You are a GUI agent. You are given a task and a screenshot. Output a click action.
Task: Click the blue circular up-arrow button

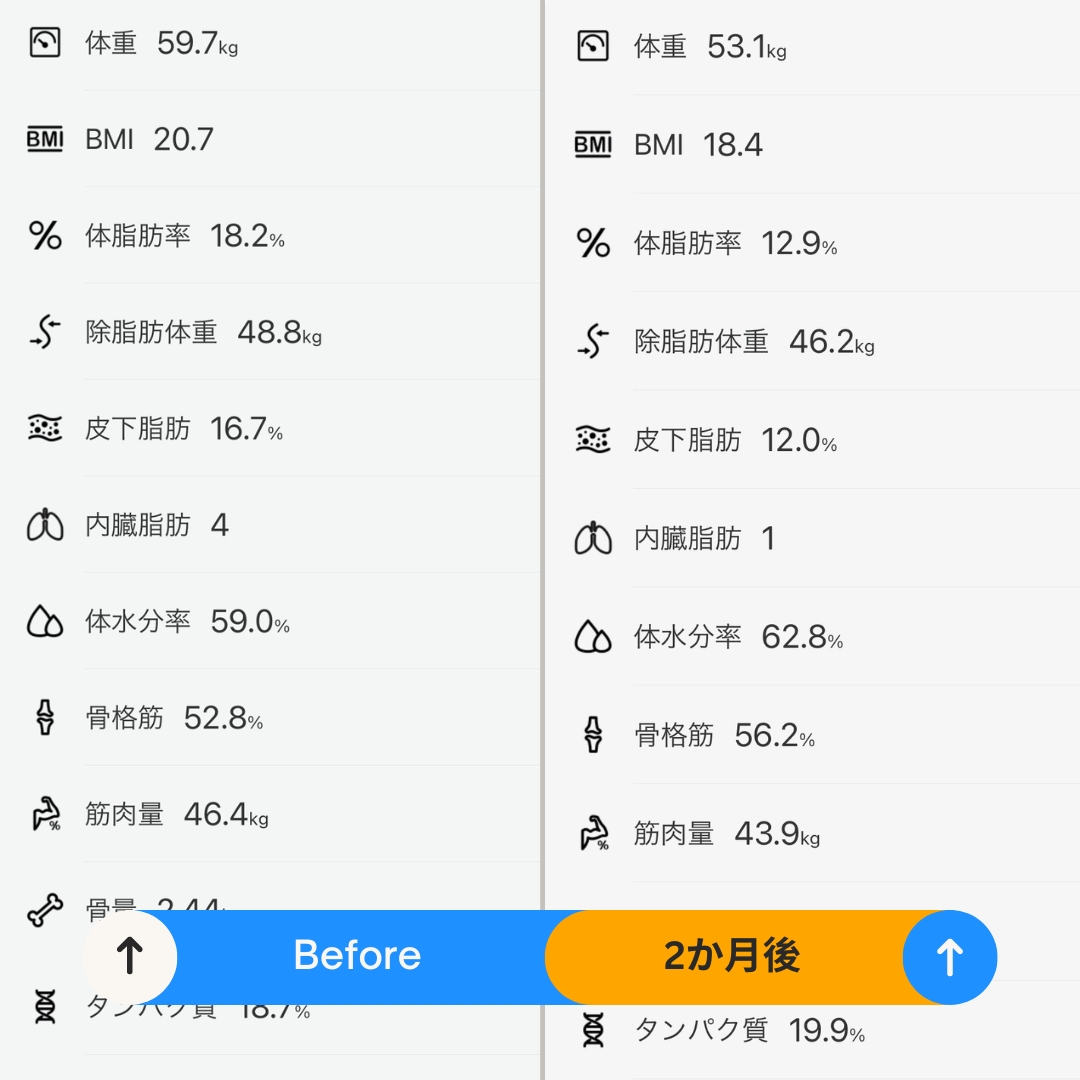[950, 957]
